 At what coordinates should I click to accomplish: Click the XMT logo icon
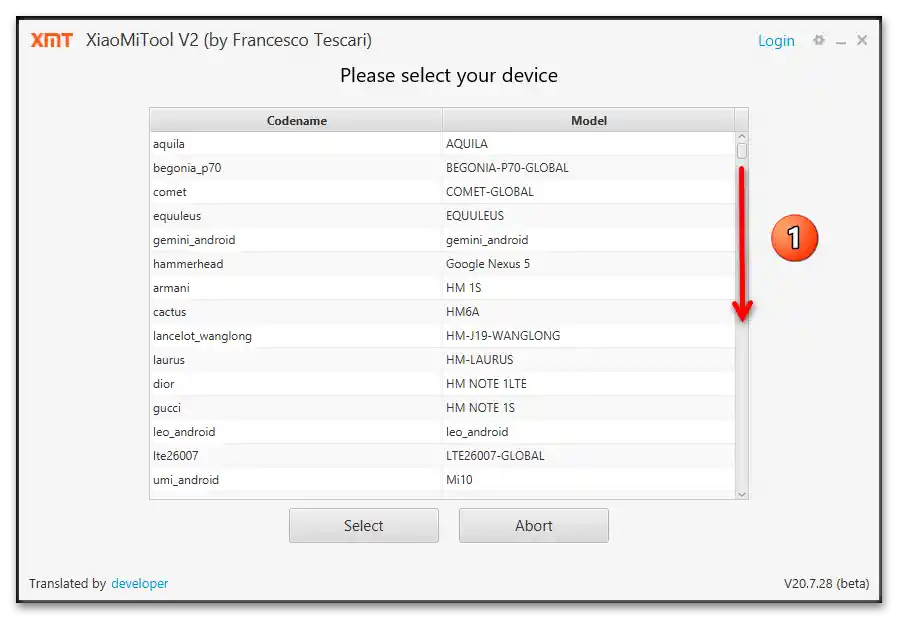pyautogui.click(x=51, y=41)
